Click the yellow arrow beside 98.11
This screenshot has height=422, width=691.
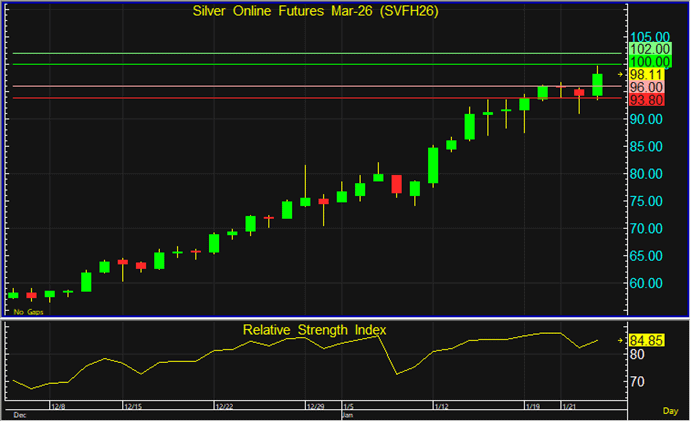coord(621,74)
